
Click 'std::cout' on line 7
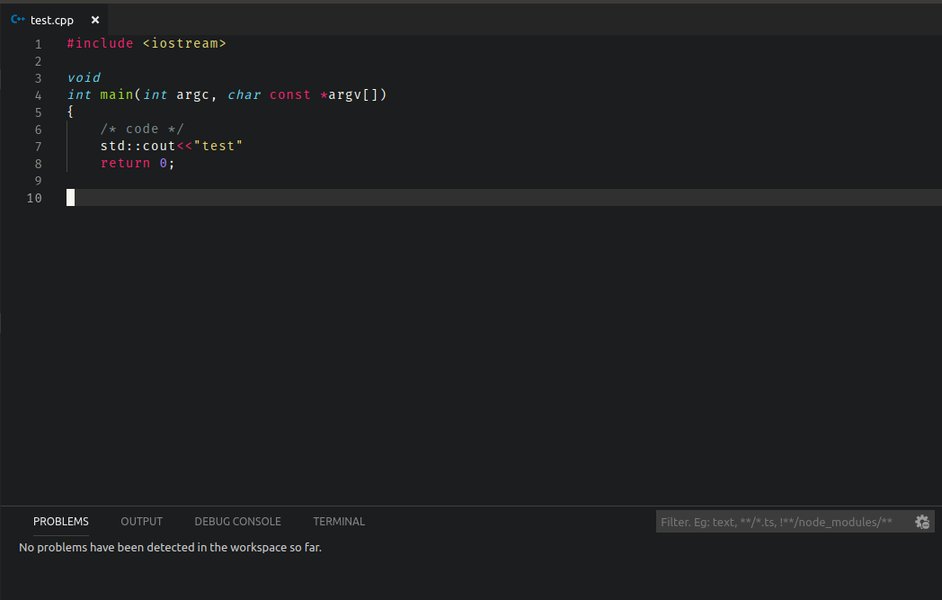click(138, 146)
